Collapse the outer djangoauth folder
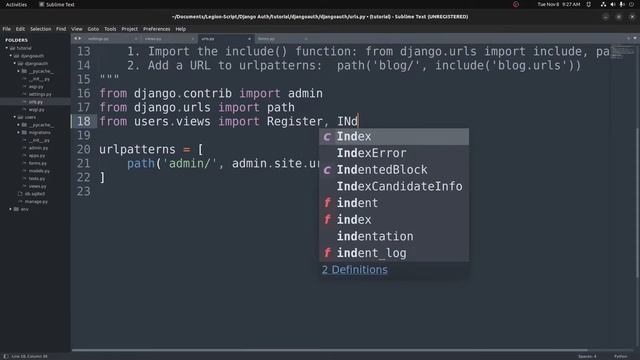This screenshot has width=640, height=360. point(11,56)
